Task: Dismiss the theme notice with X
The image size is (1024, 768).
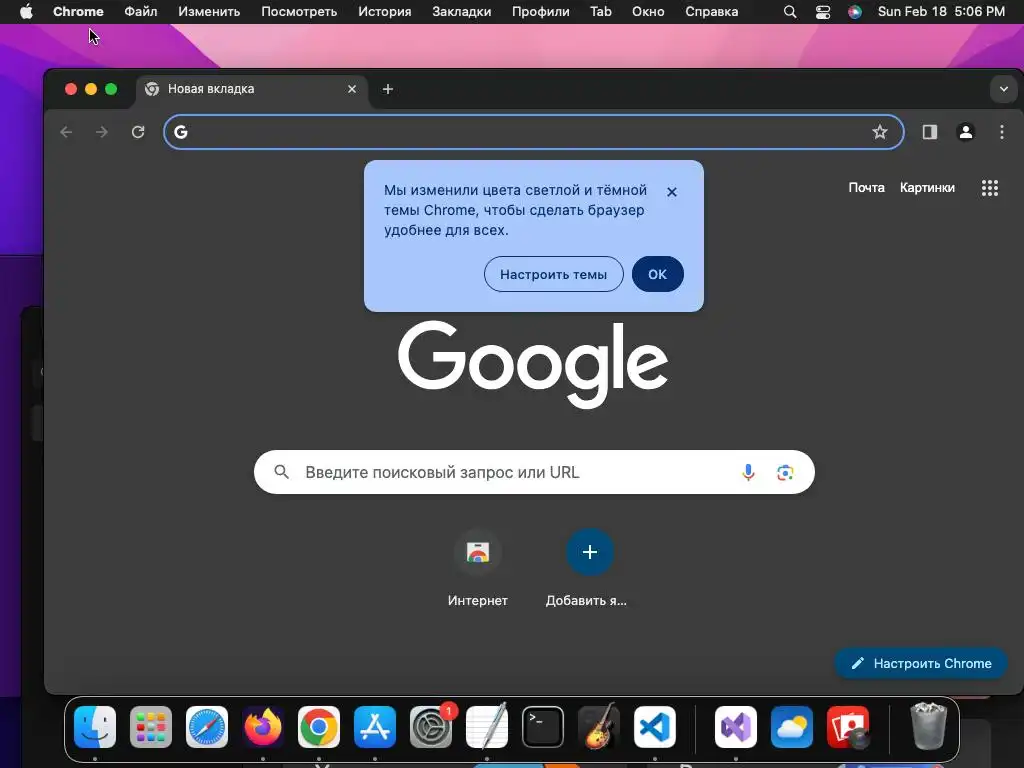Action: [671, 192]
